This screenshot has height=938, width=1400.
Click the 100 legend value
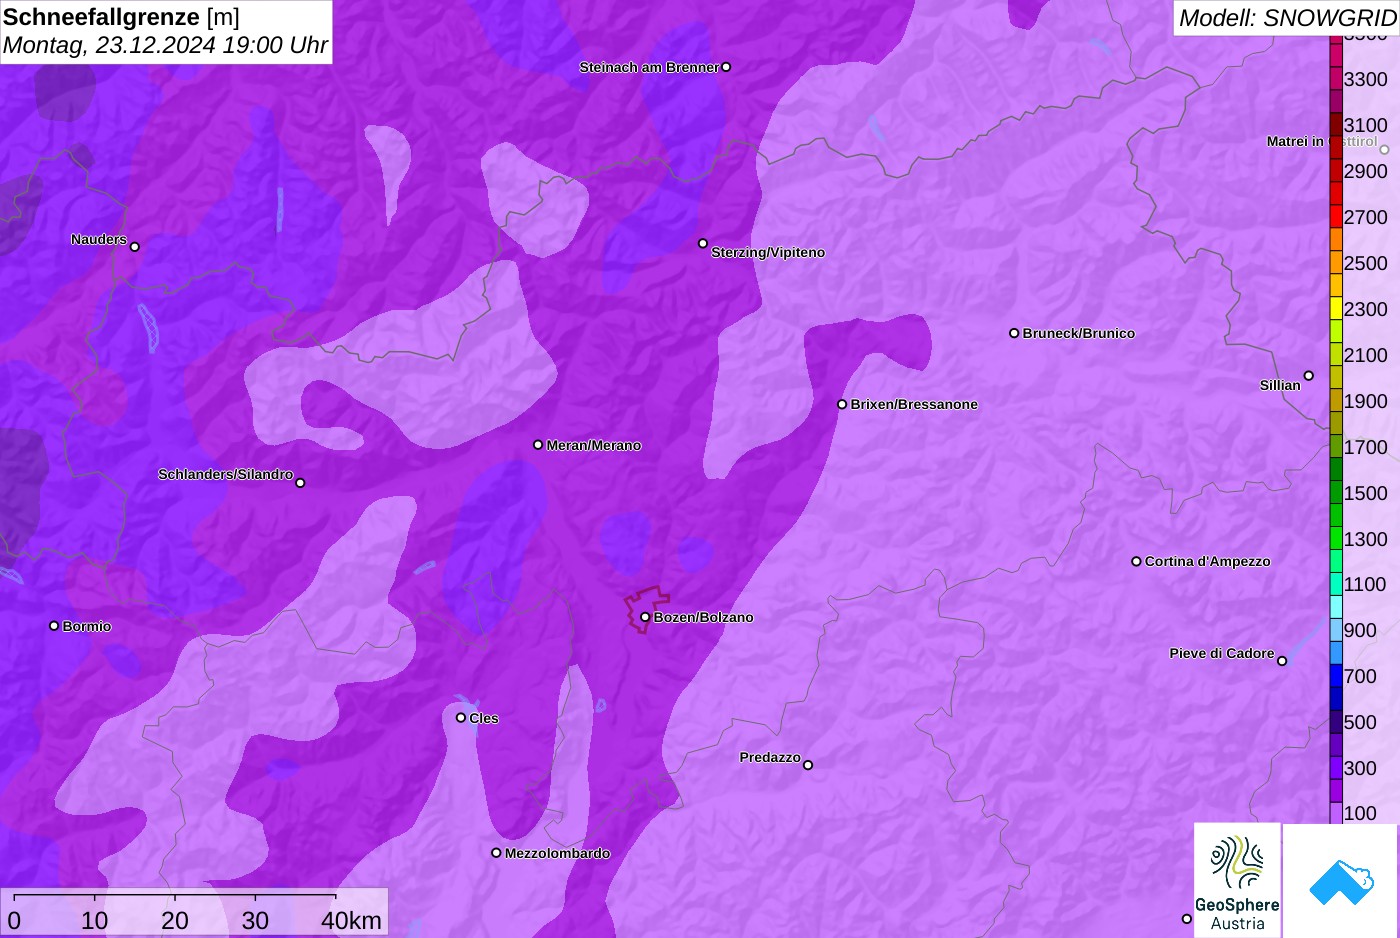(1360, 813)
